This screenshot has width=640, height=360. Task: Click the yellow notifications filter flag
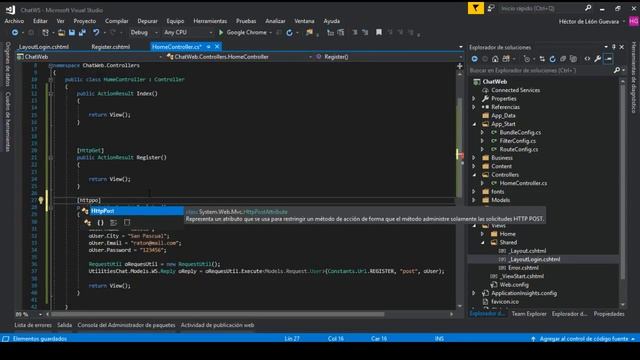pyautogui.click(x=476, y=8)
